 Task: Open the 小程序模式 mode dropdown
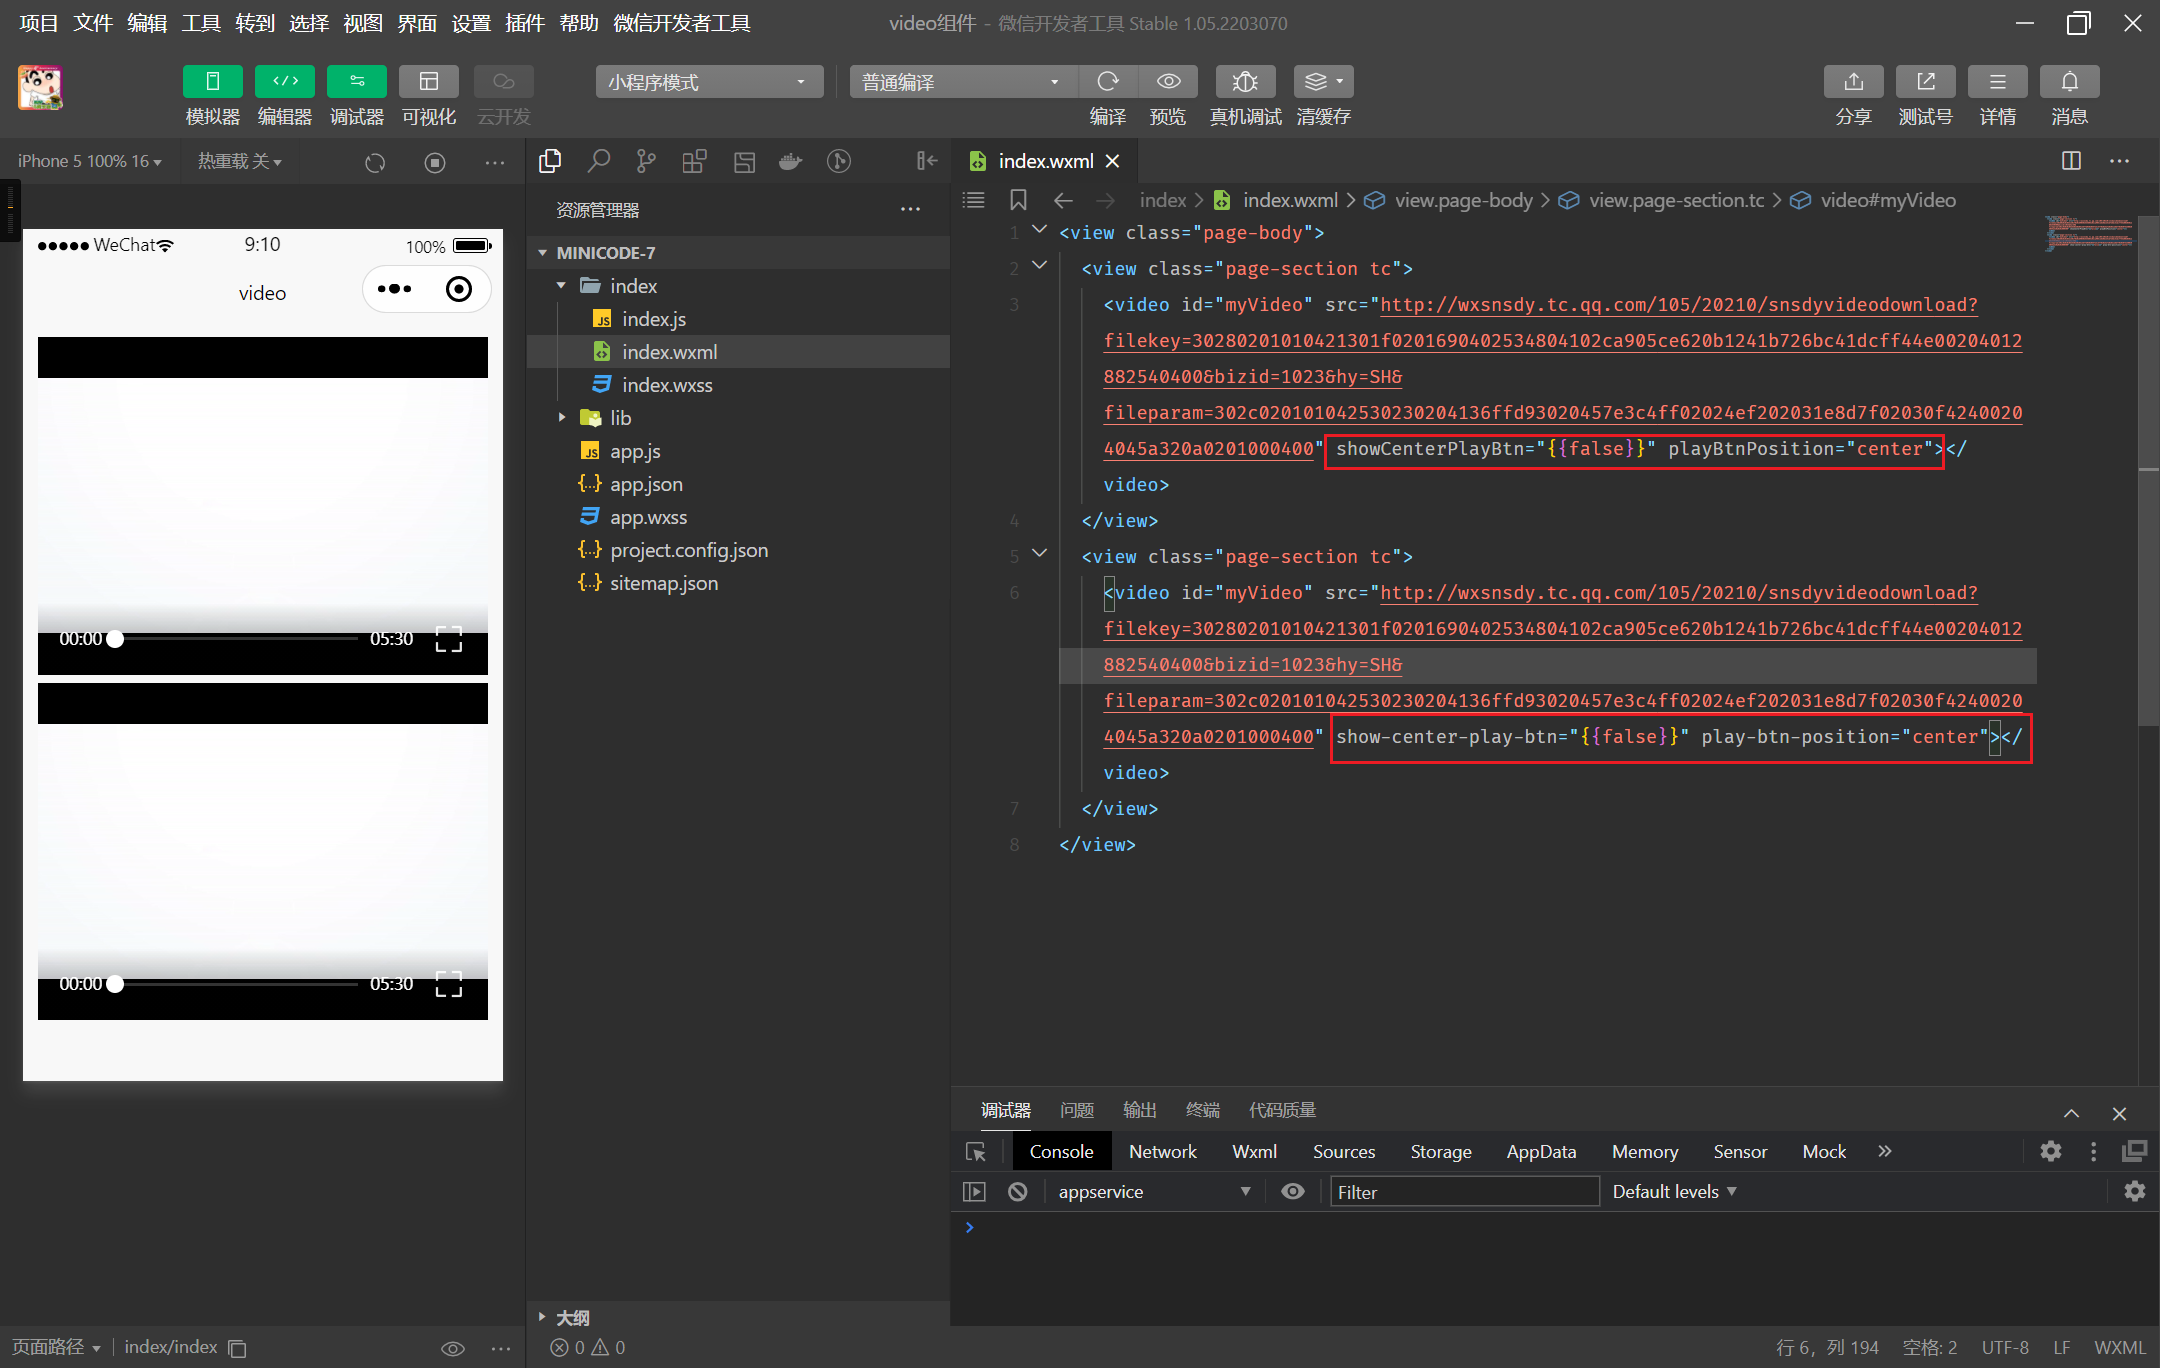pyautogui.click(x=708, y=82)
